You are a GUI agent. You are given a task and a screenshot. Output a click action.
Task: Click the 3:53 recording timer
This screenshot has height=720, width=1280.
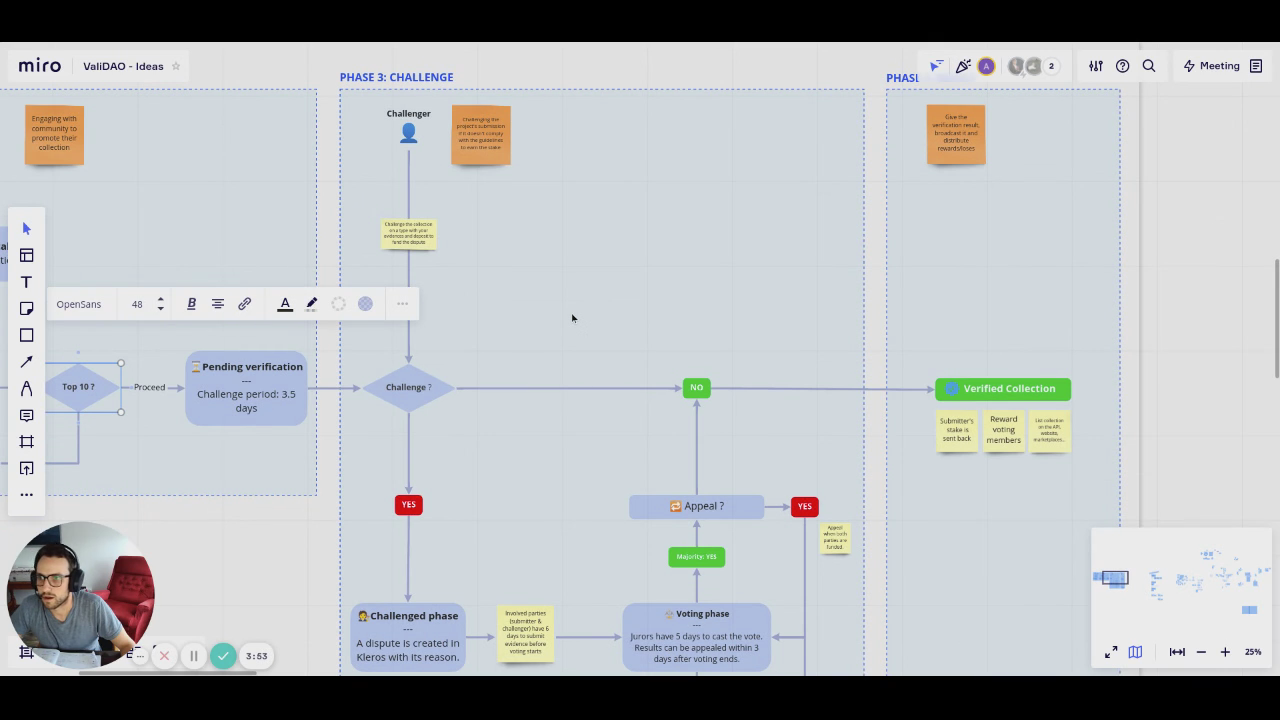coord(257,656)
